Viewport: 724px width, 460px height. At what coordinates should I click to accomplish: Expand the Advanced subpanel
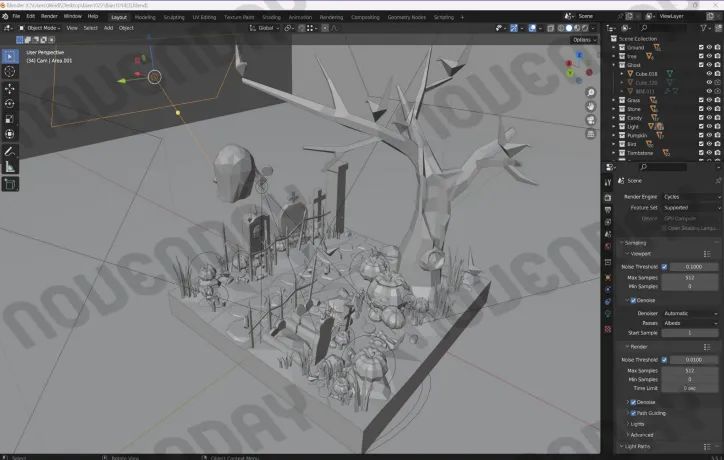coord(640,435)
